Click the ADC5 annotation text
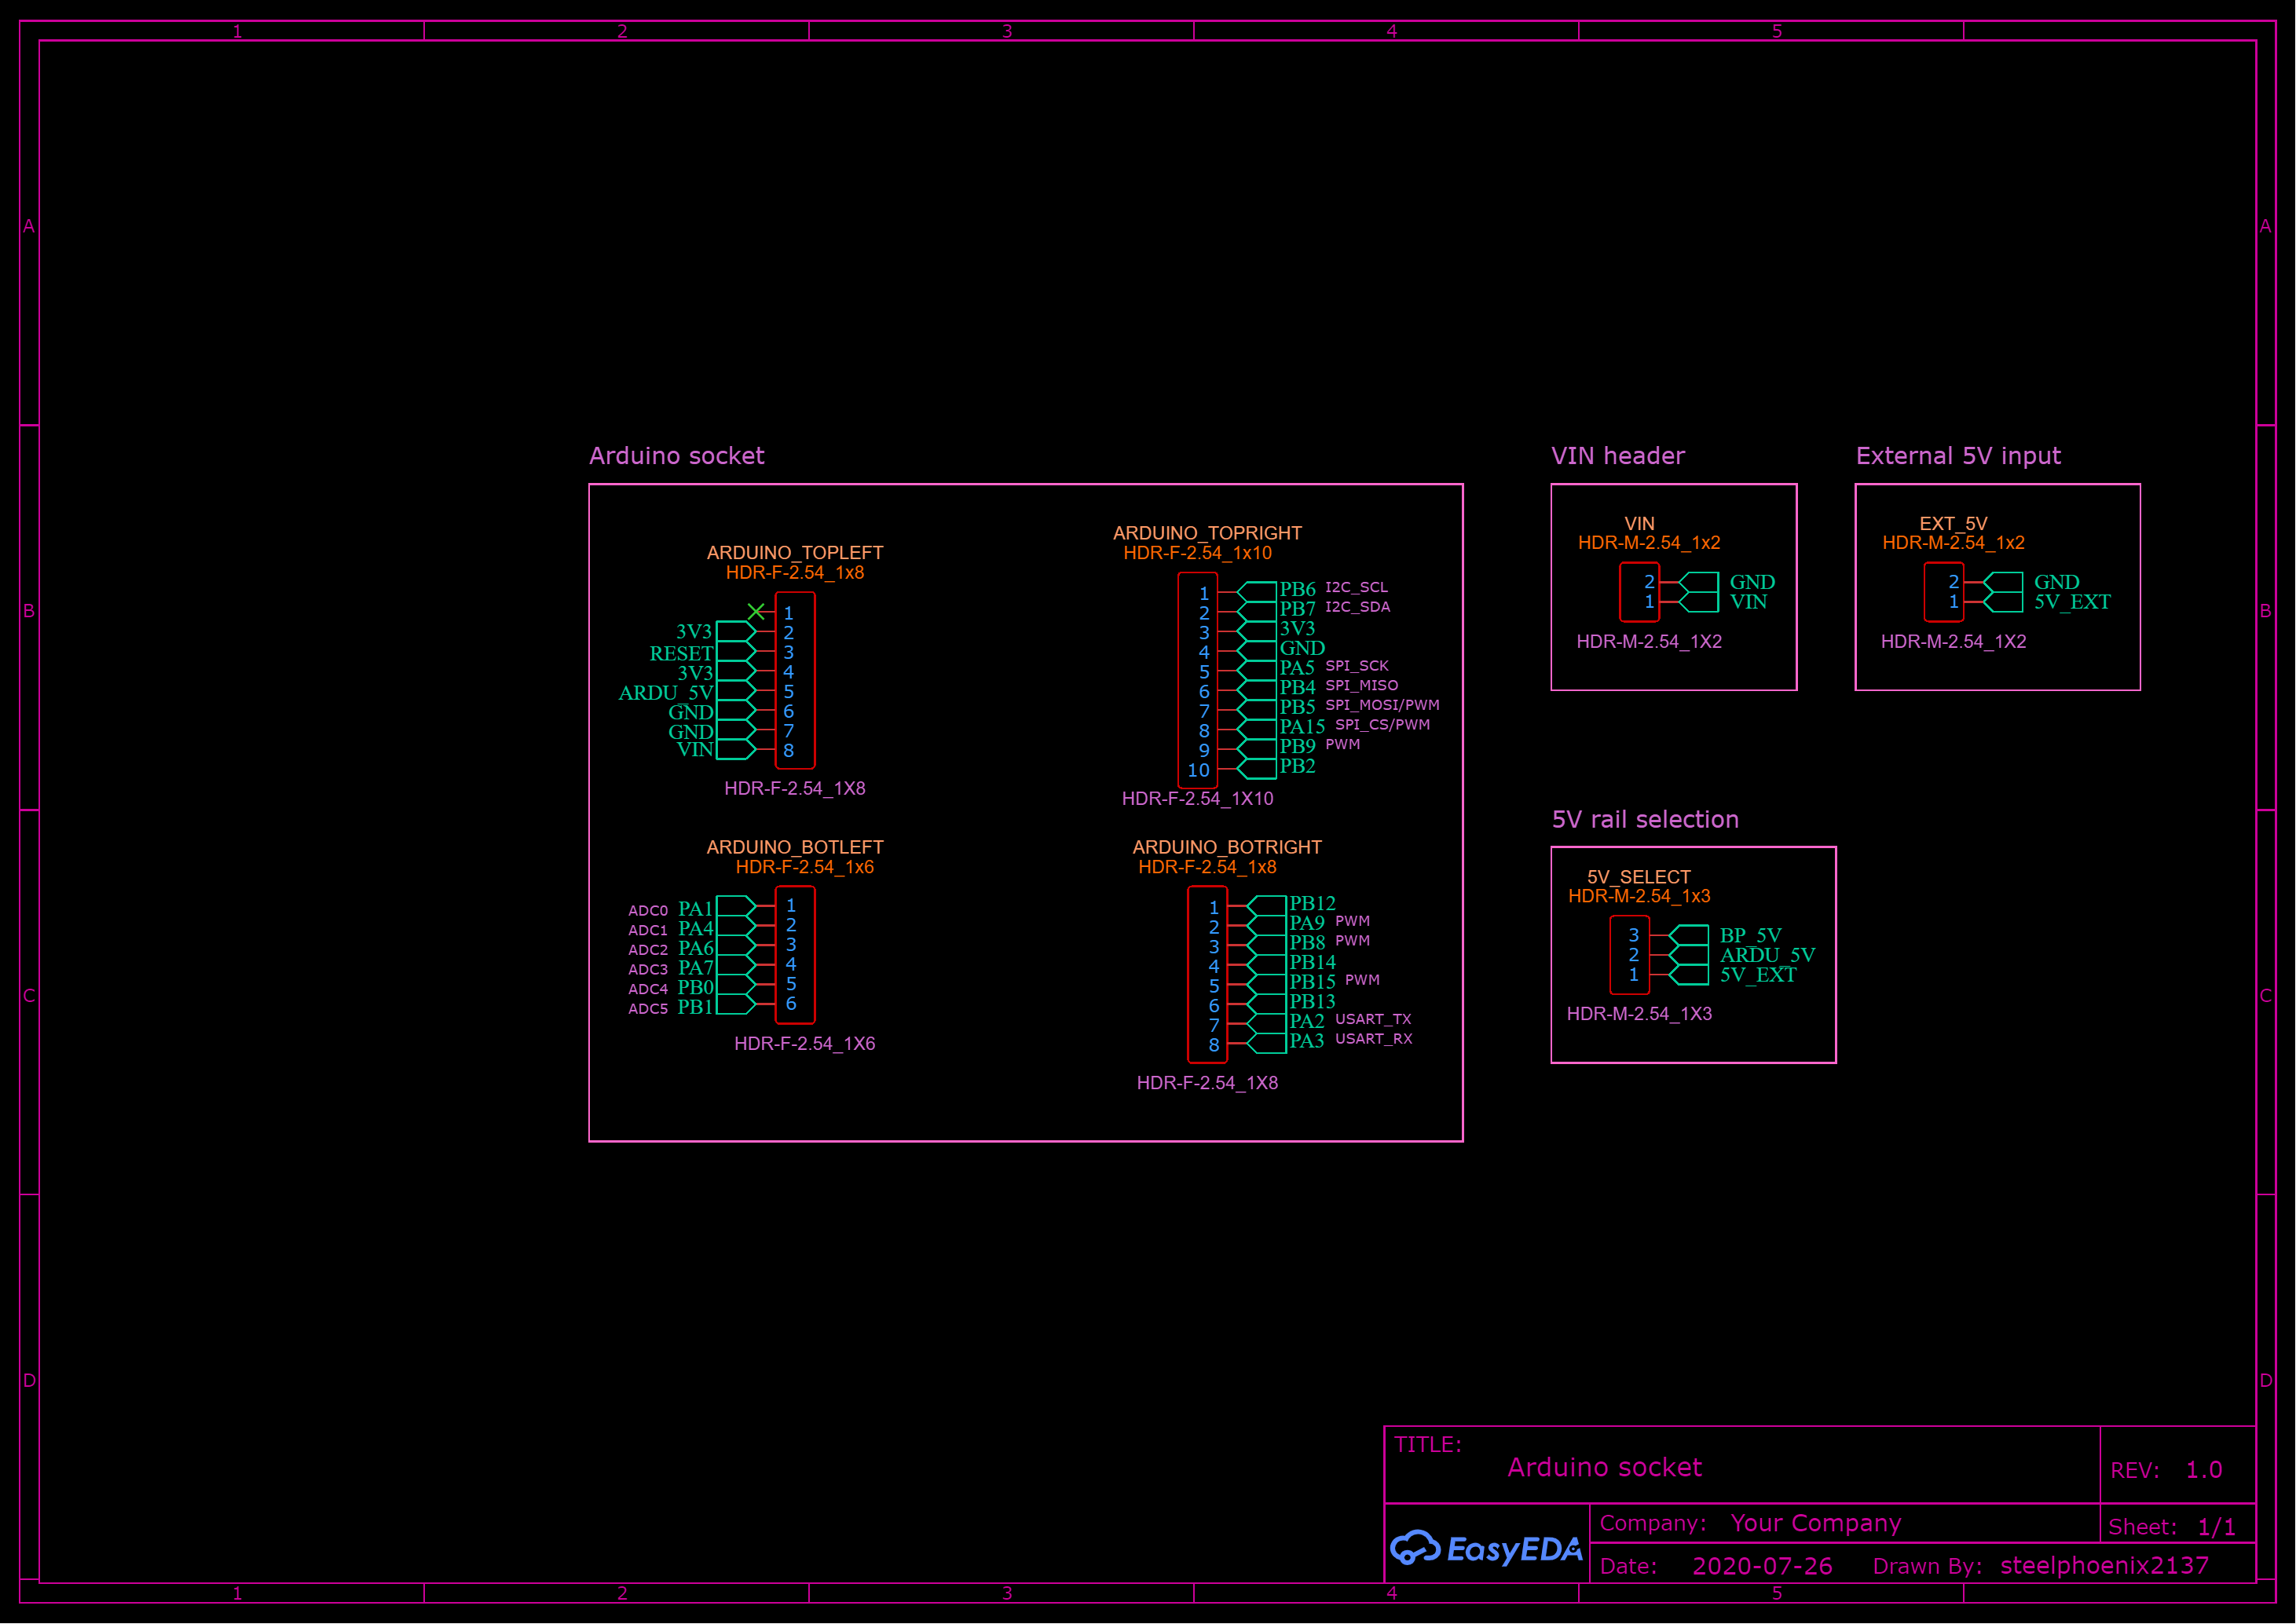Viewport: 2296px width, 1624px height. click(x=648, y=1009)
